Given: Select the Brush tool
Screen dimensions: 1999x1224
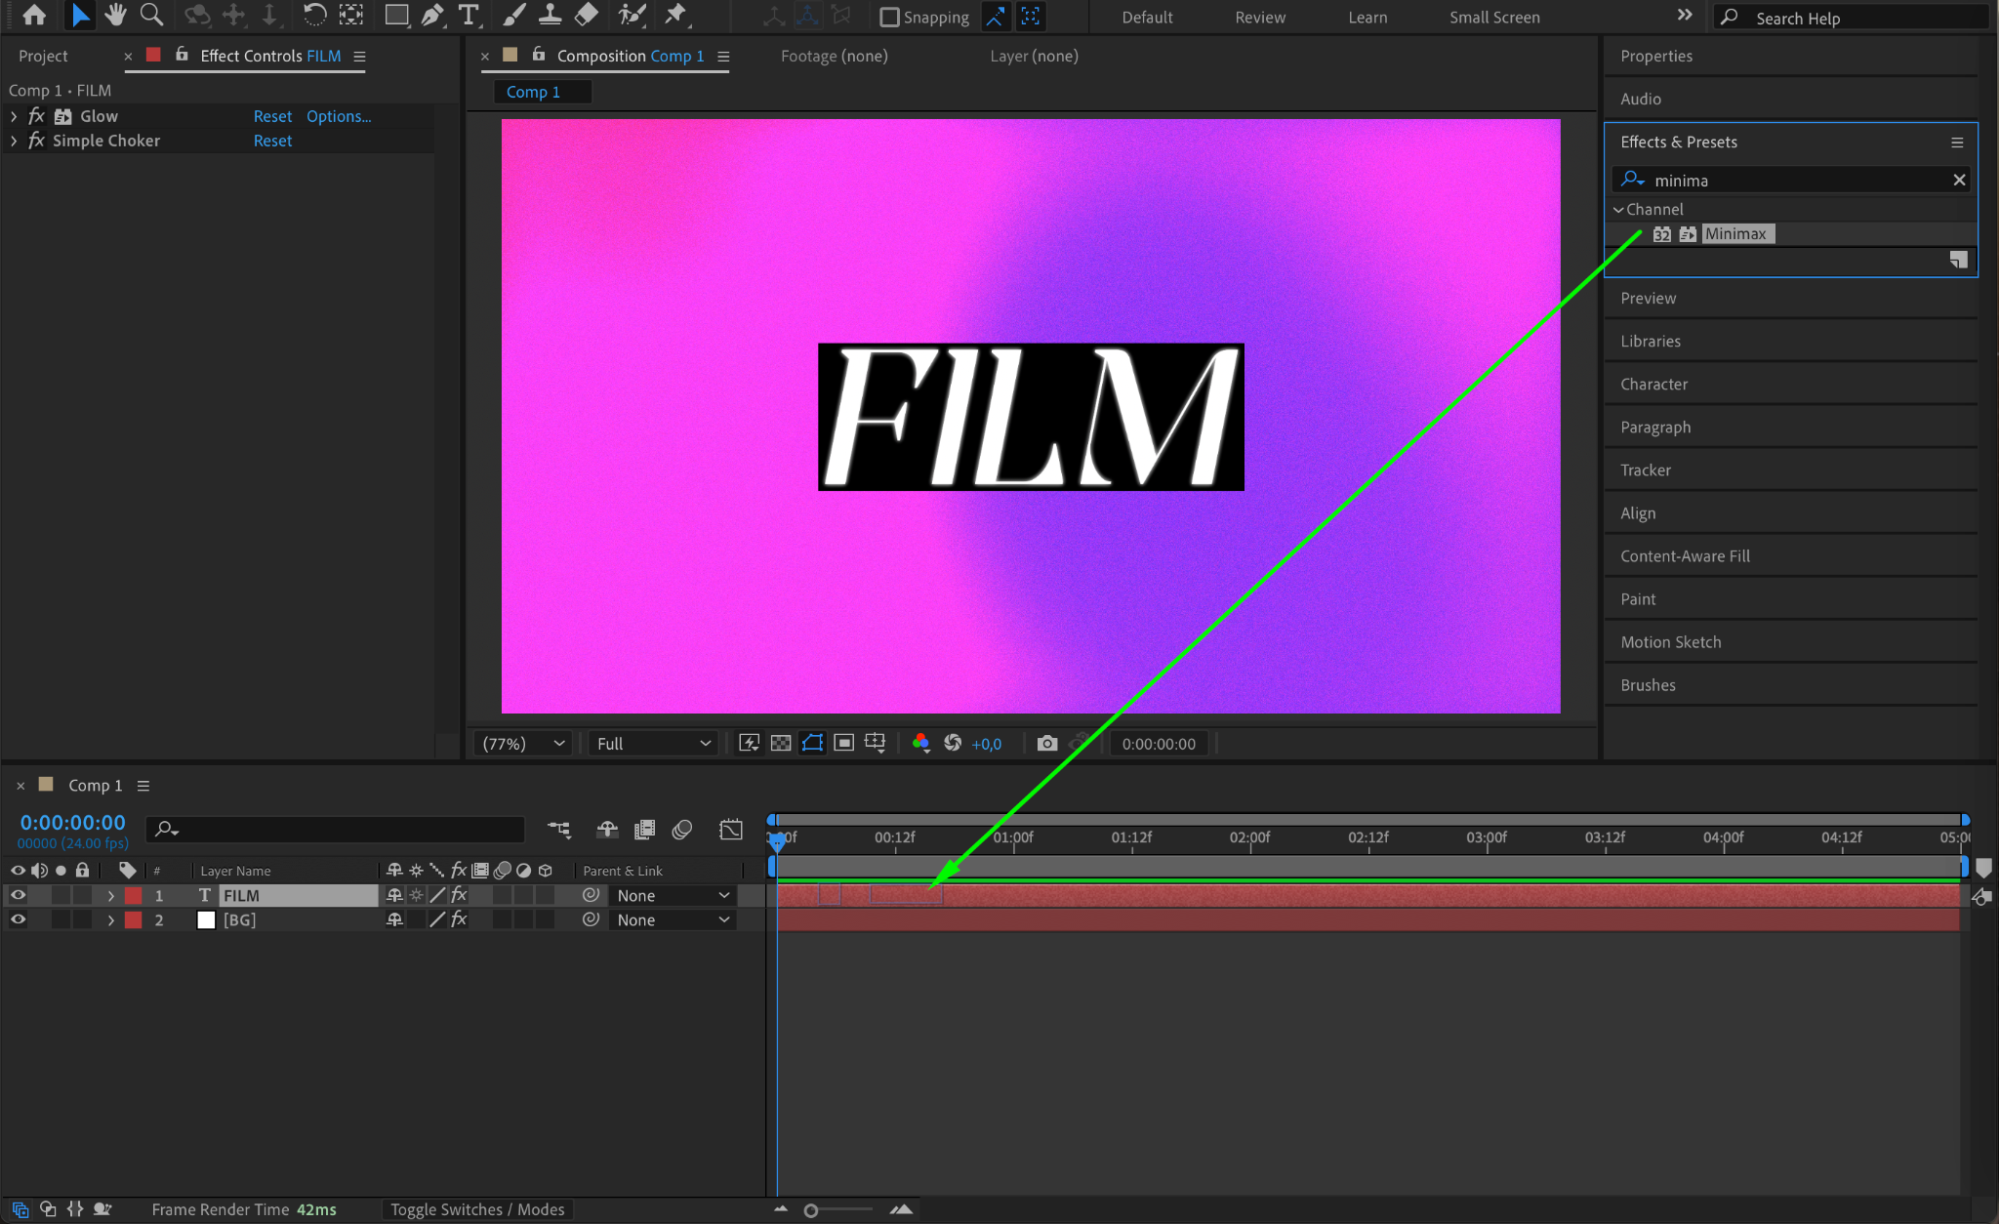Looking at the screenshot, I should tap(514, 15).
